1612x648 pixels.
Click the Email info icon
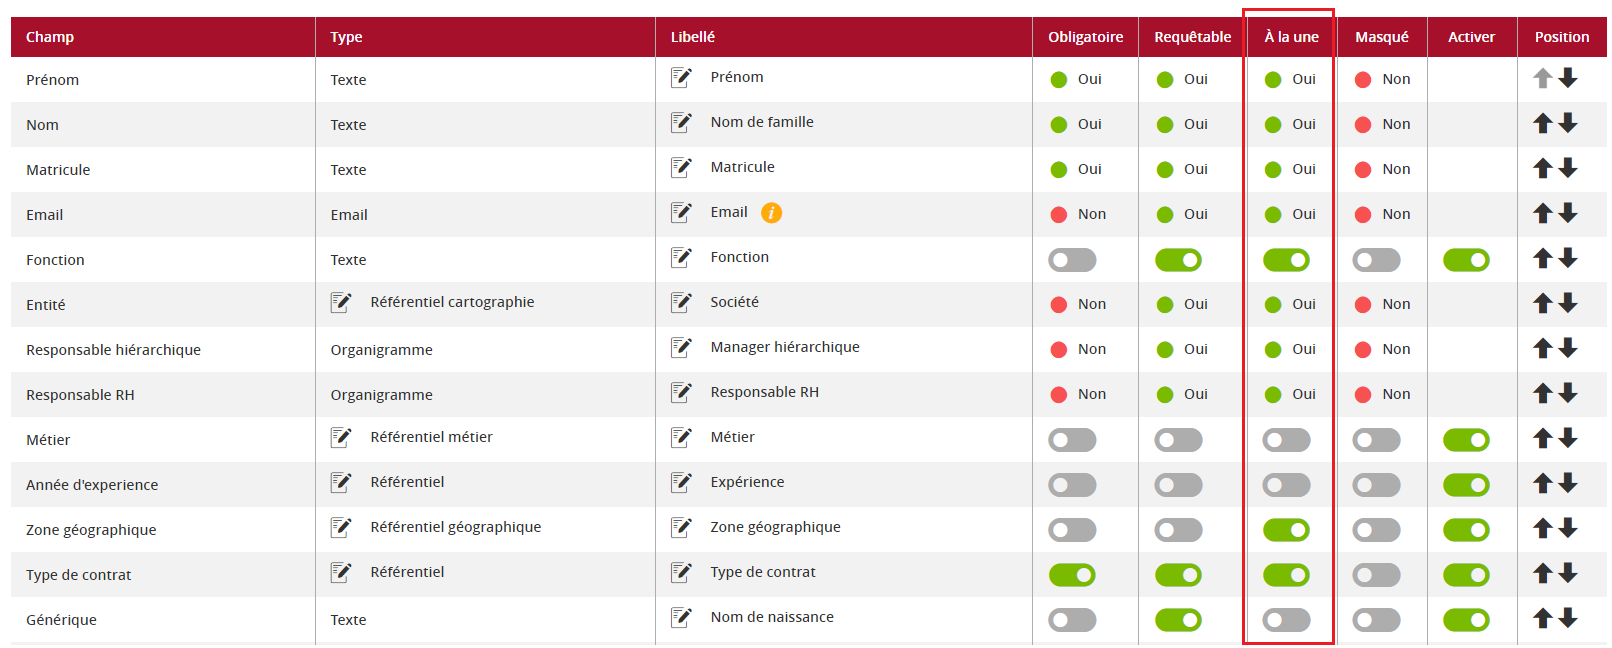click(771, 213)
